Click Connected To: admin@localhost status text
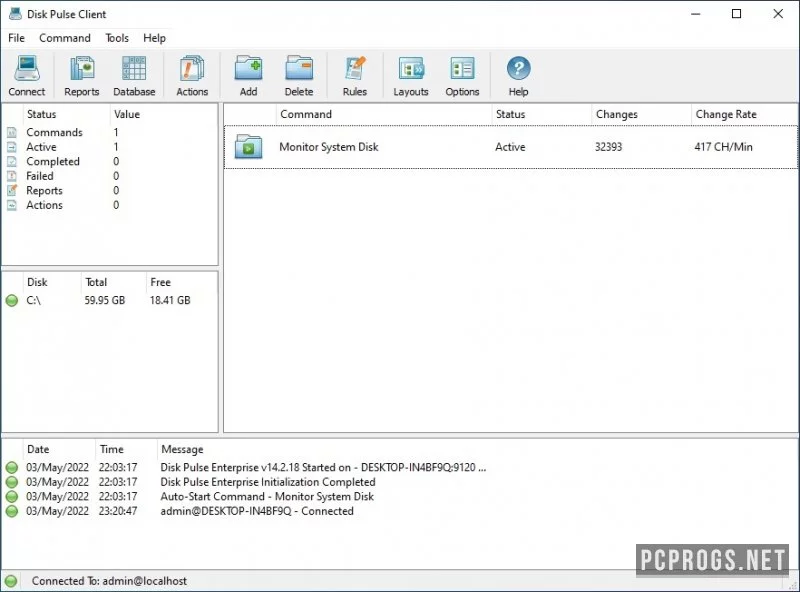Image resolution: width=800 pixels, height=592 pixels. pos(109,581)
